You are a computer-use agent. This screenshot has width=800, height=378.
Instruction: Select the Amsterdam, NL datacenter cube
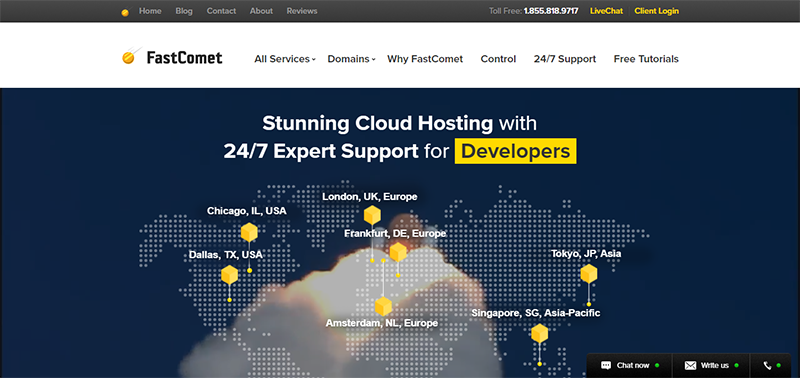pyautogui.click(x=383, y=307)
